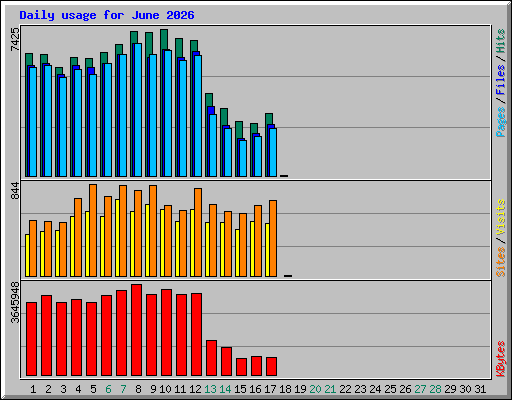Click day 26 on the x-axis
The width and height of the screenshot is (512, 400).
click(405, 389)
